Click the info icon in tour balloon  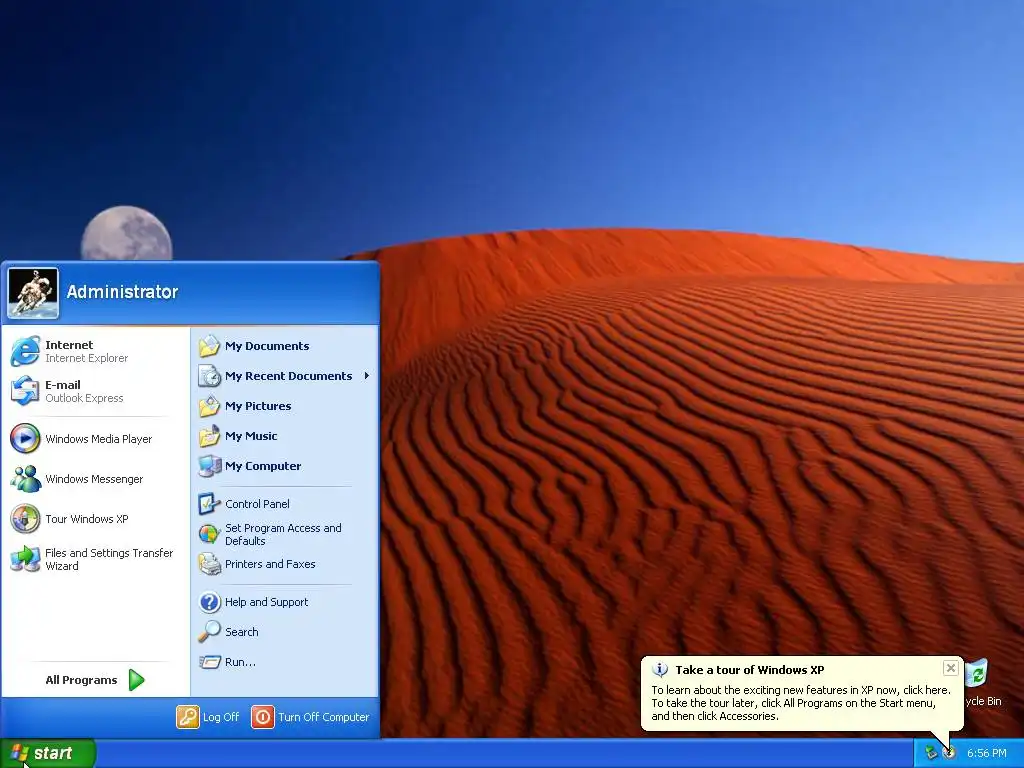tap(660, 669)
